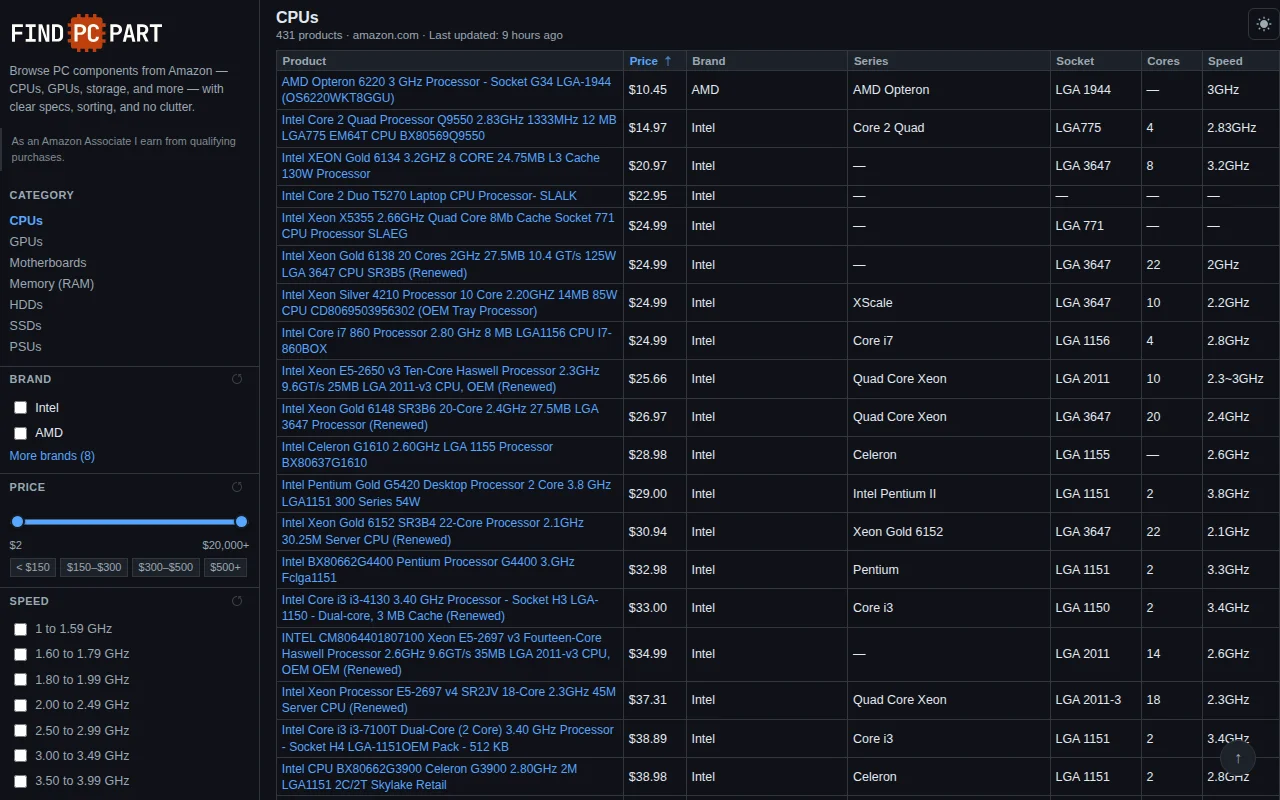This screenshot has height=800, width=1280.
Task: Sort by the Speed column header
Action: (1240, 61)
